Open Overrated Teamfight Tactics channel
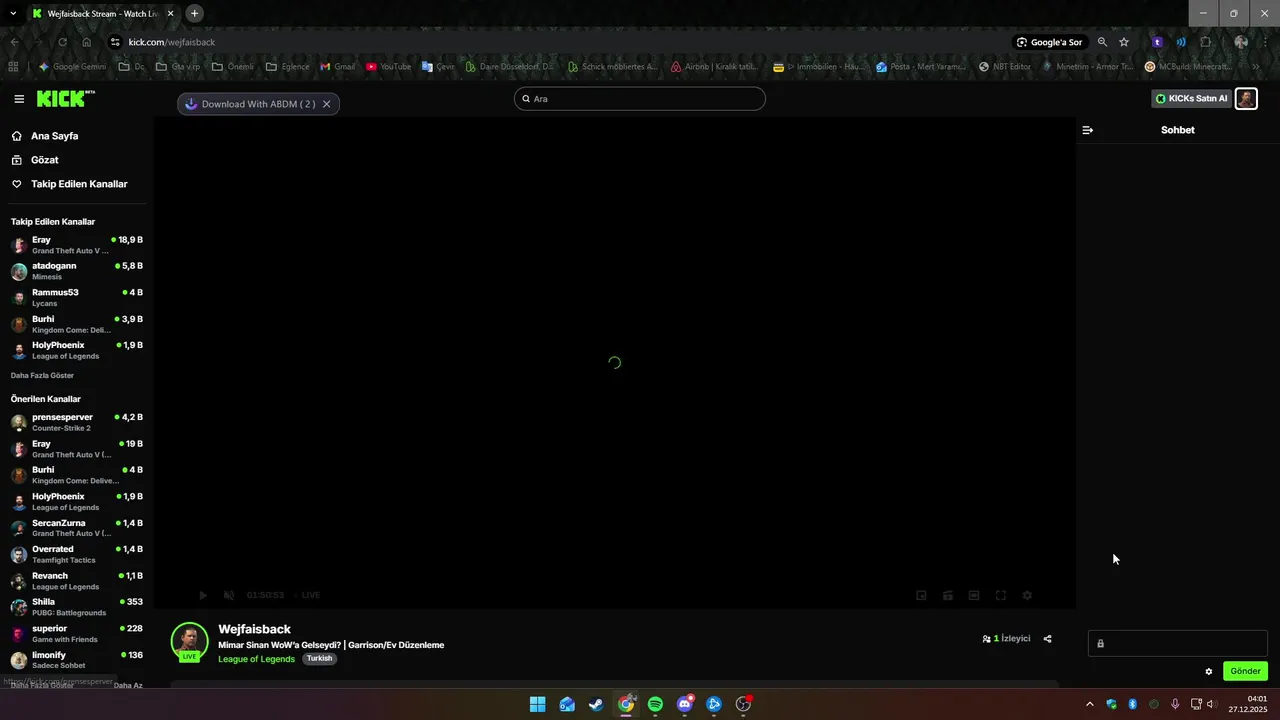The height and width of the screenshot is (720, 1280). (77, 554)
